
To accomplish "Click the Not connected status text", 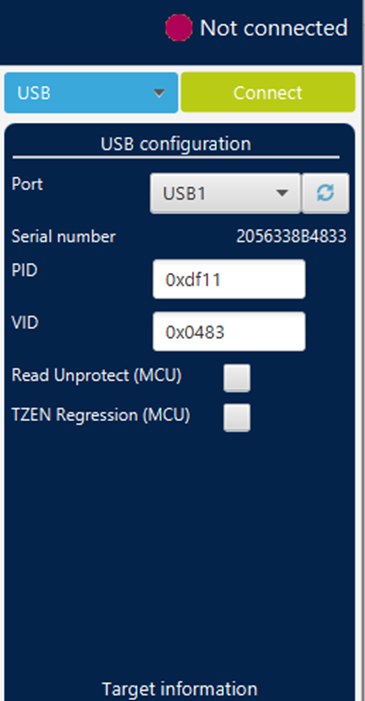I will click(x=274, y=28).
